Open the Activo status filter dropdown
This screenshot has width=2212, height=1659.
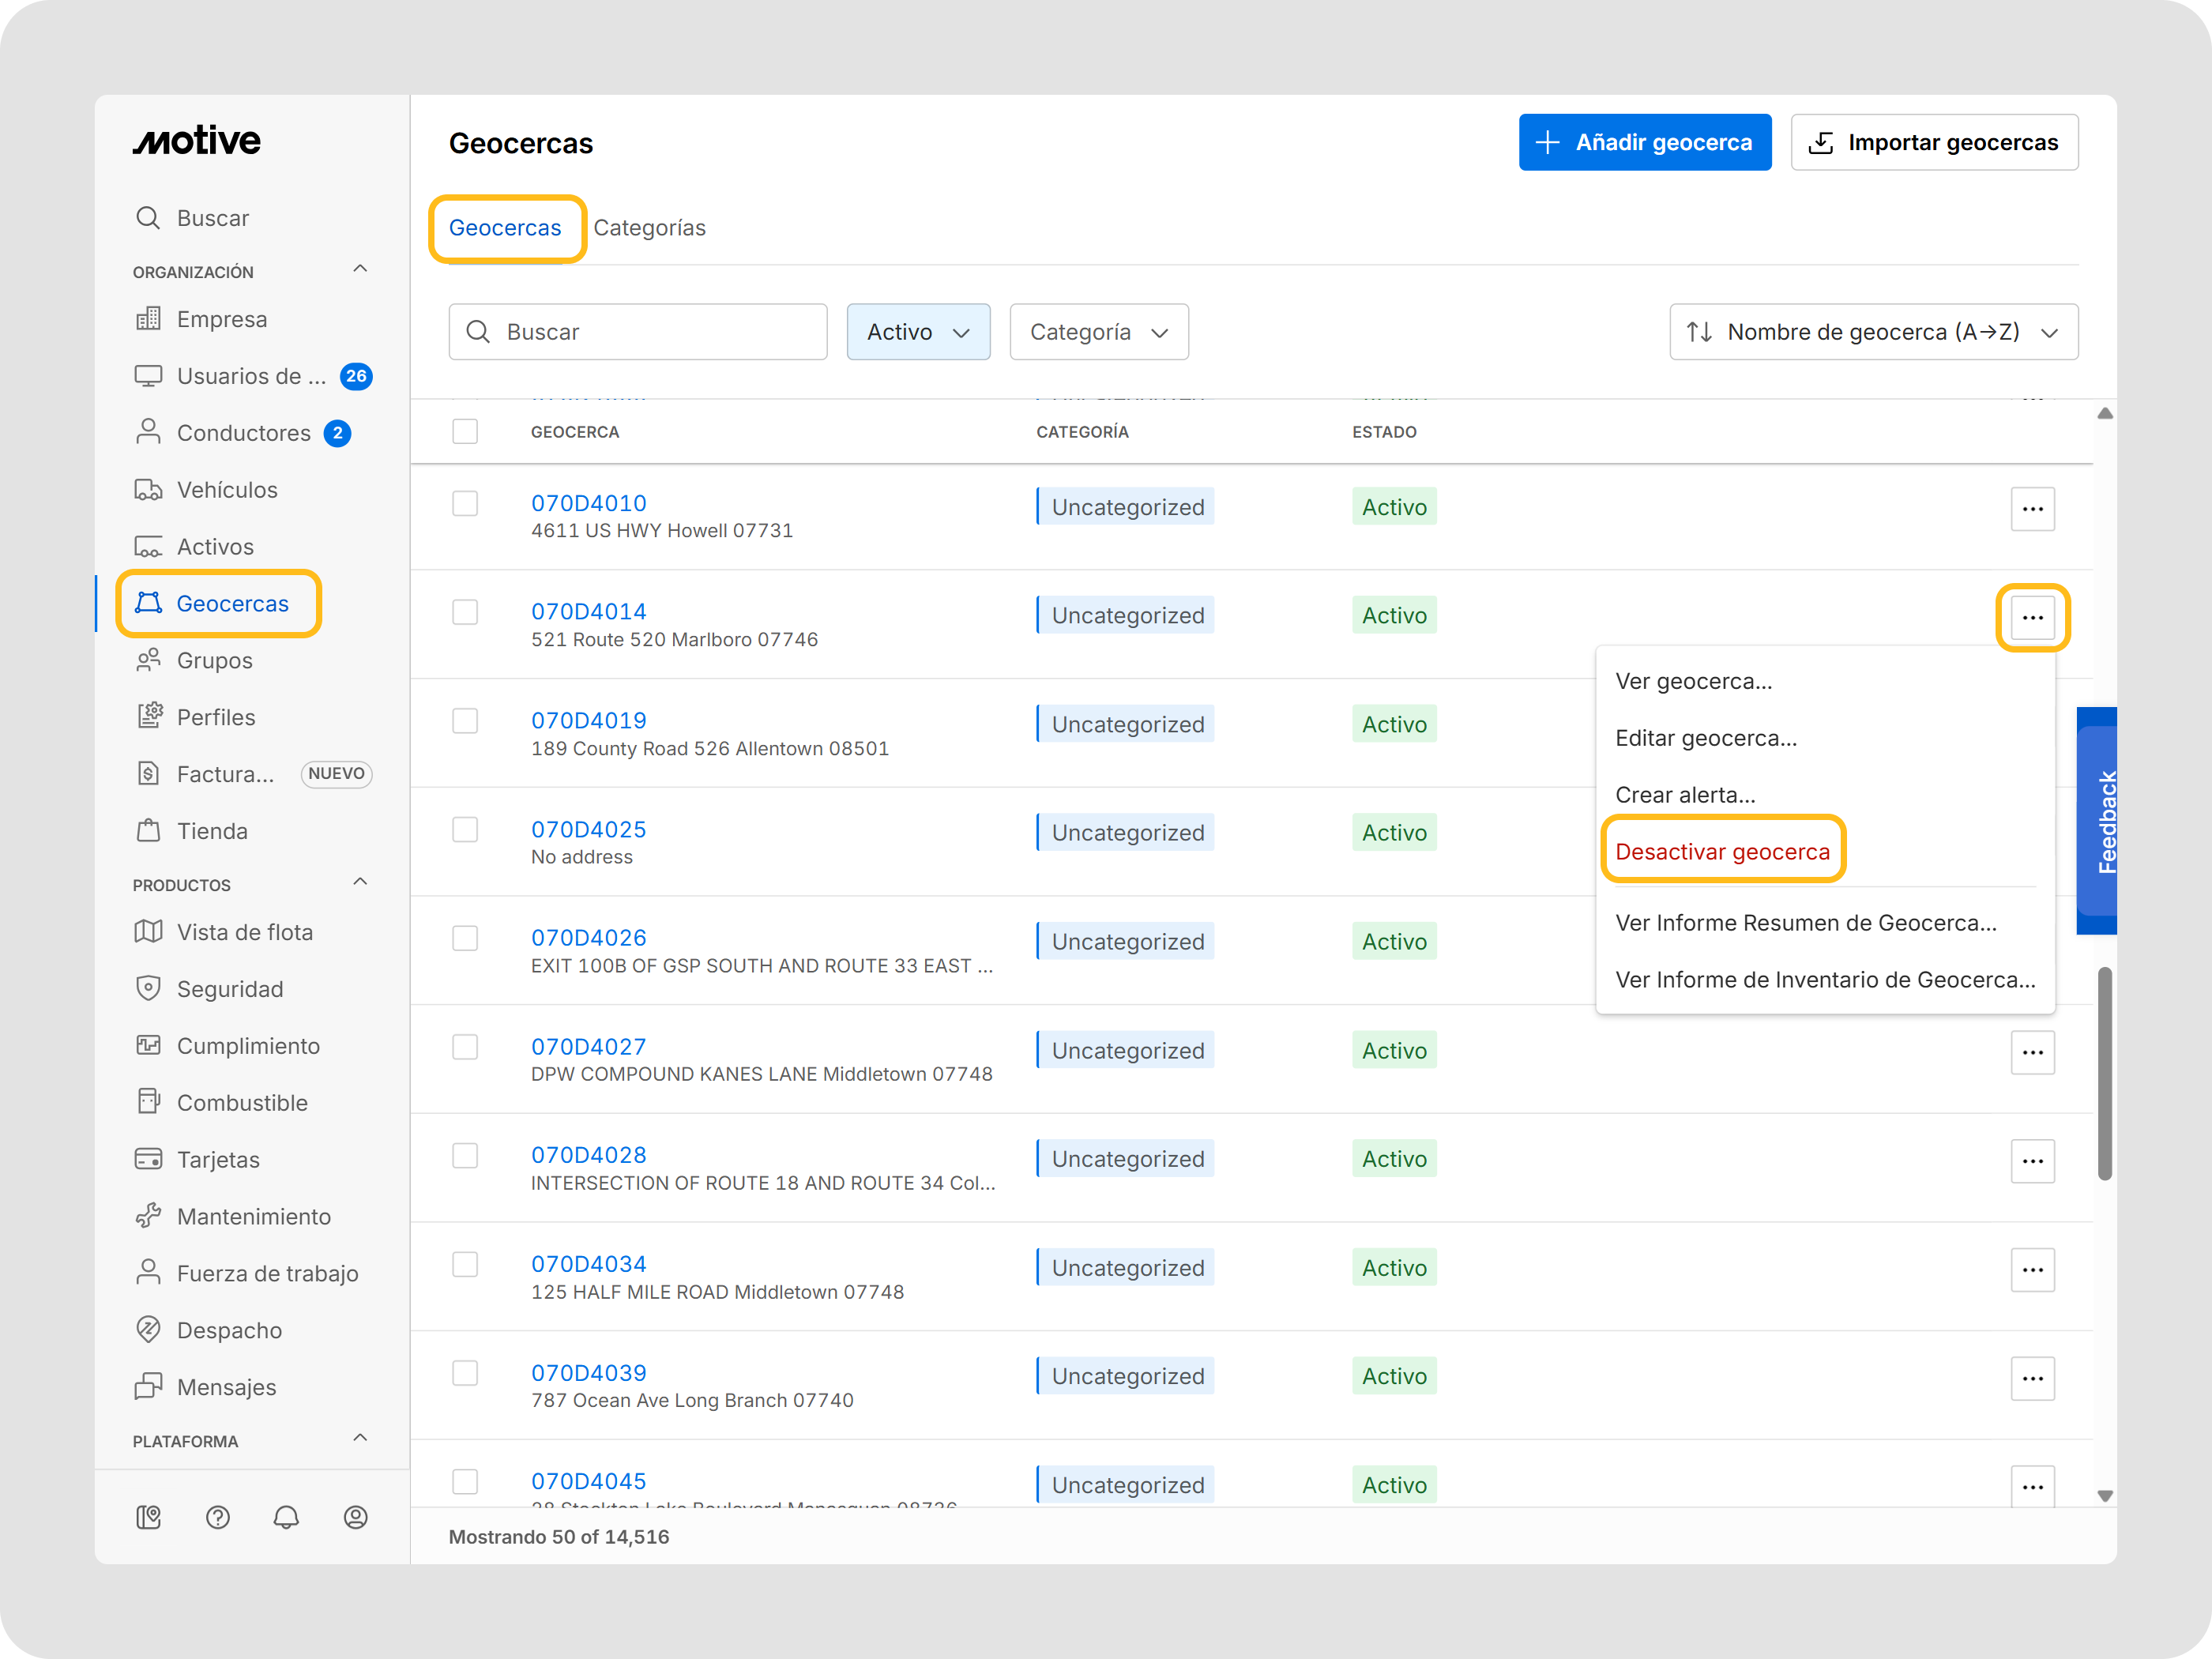917,332
